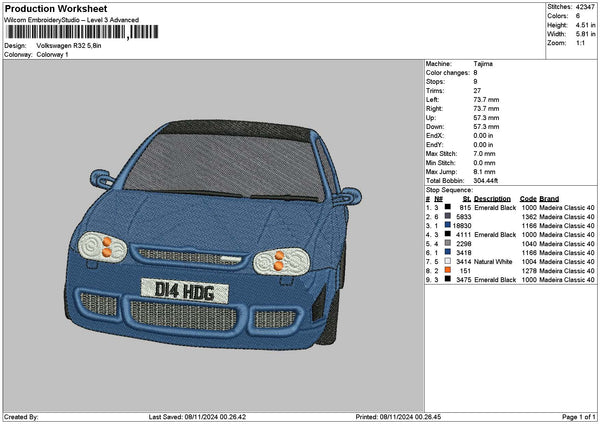Image resolution: width=600 pixels, height=424 pixels.
Task: Click the Trims value 27
Action: pos(477,91)
